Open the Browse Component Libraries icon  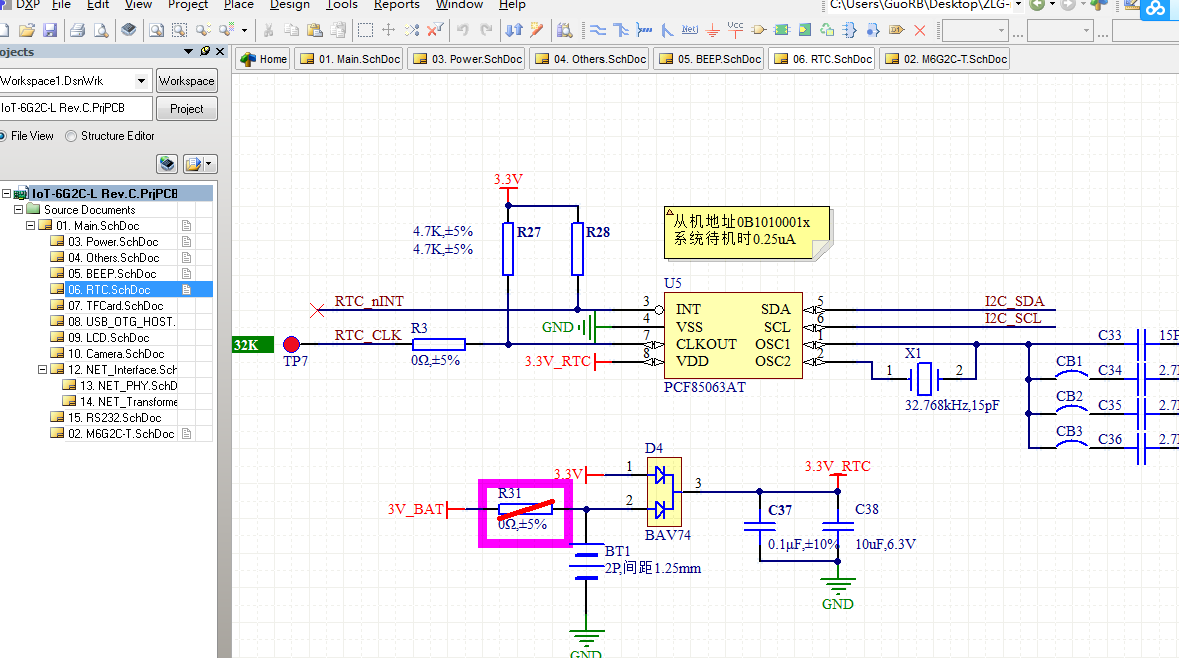point(565,30)
